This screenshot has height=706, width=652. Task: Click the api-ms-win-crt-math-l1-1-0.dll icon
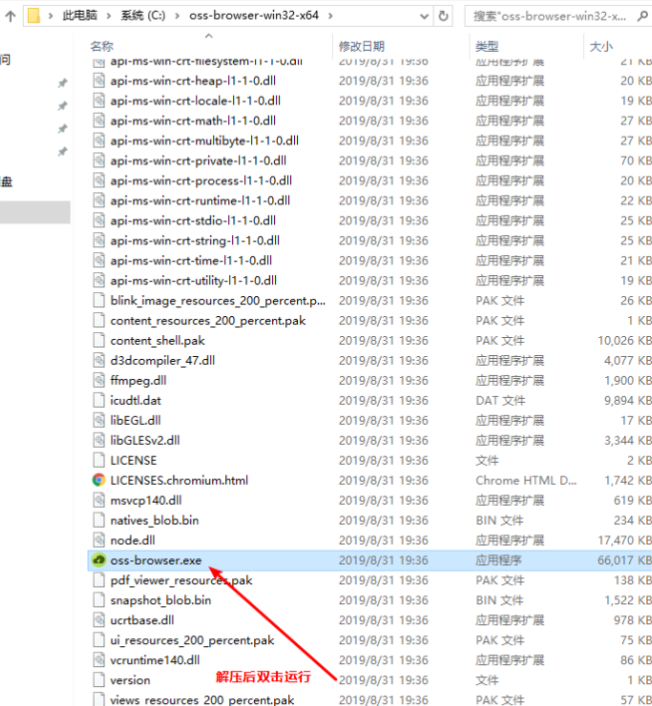99,121
